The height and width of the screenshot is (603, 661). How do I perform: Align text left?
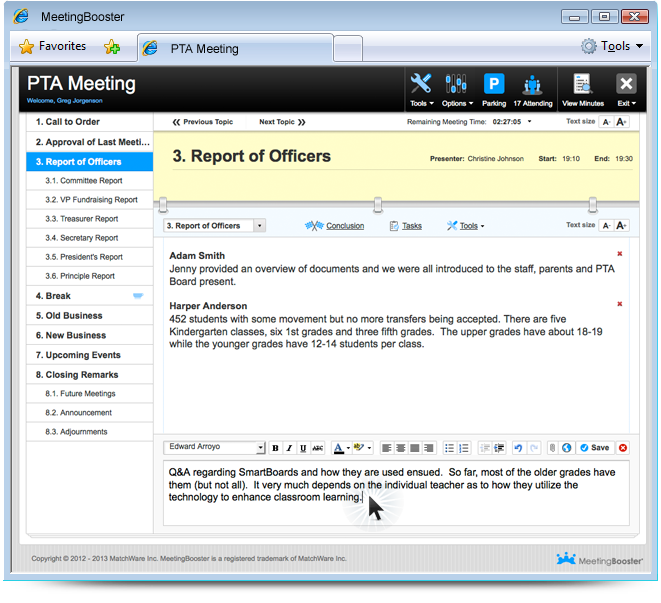click(386, 448)
